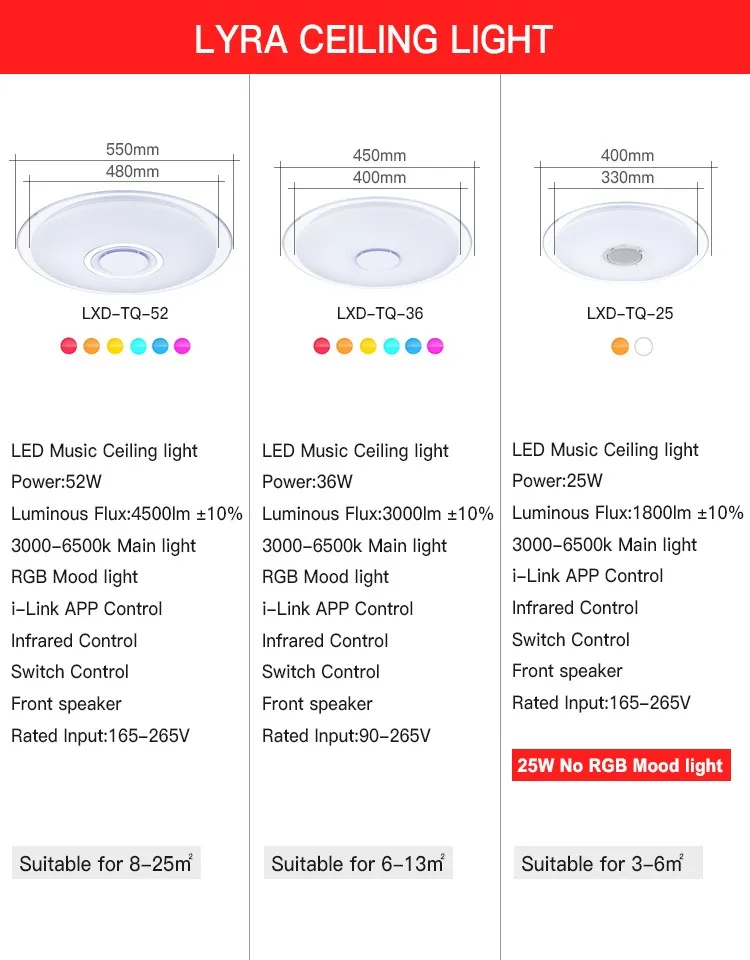Click the 'Suitable for 3-6m²' label
The image size is (750, 960).
608,863
